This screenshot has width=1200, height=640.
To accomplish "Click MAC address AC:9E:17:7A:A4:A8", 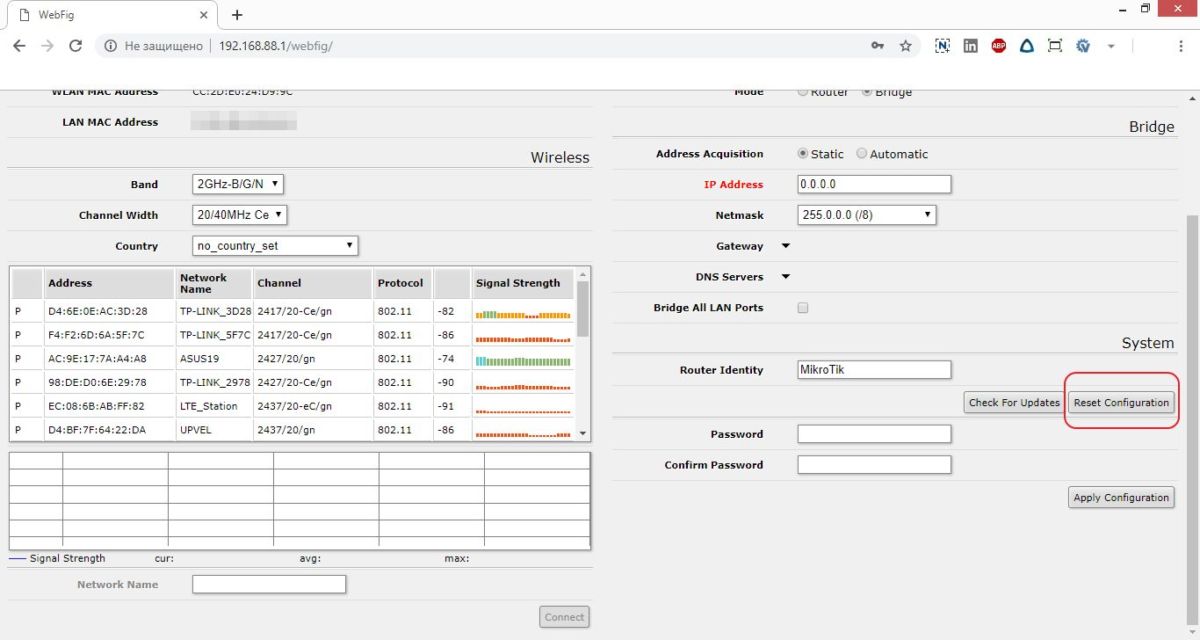I will [97, 358].
